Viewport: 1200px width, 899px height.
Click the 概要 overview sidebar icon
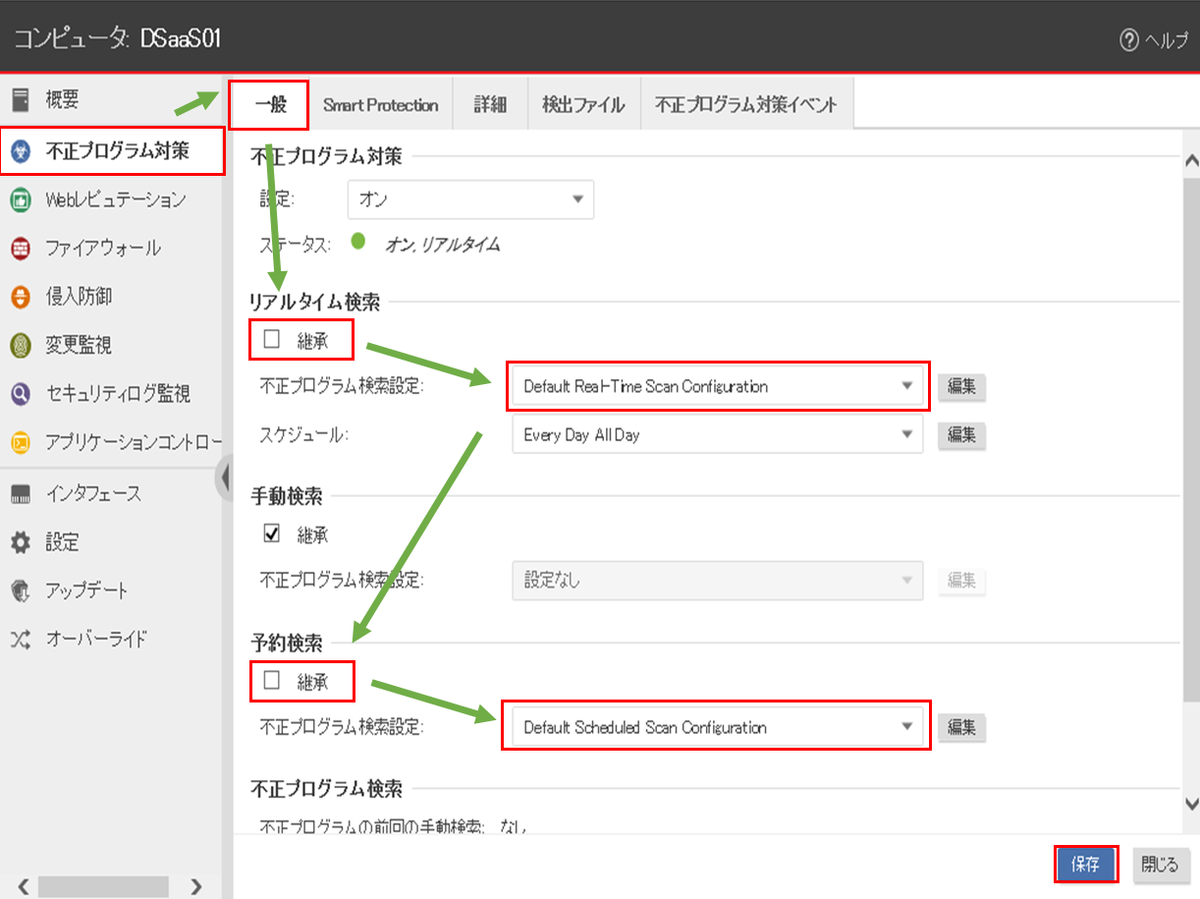20,99
